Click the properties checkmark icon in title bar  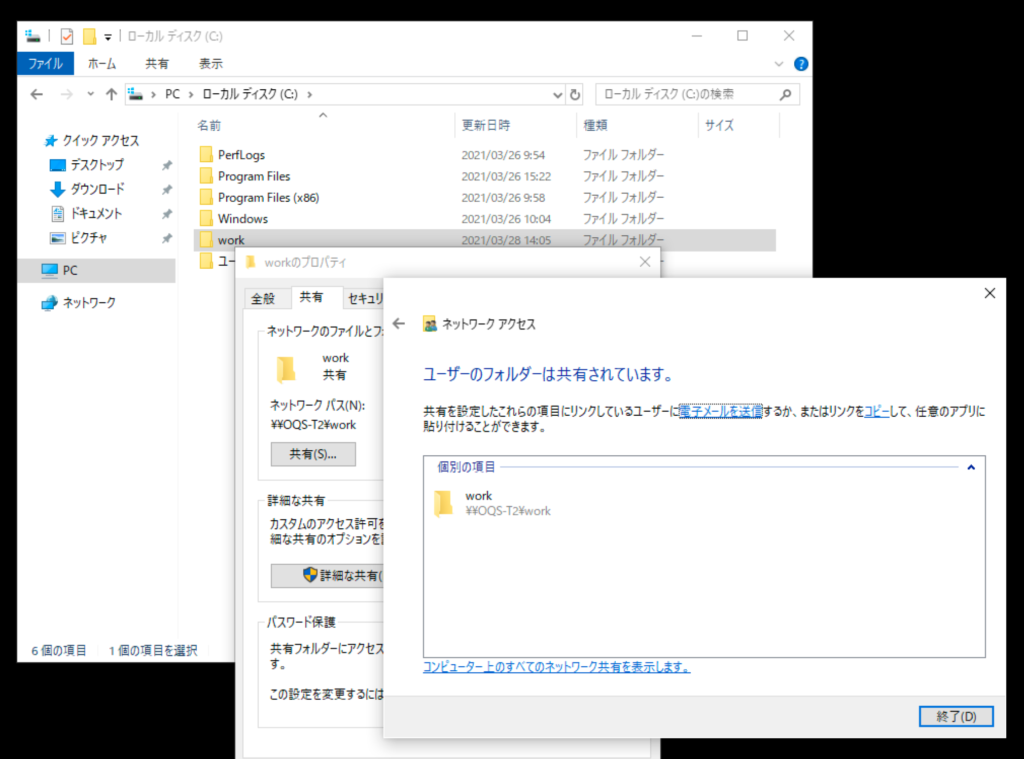click(67, 36)
